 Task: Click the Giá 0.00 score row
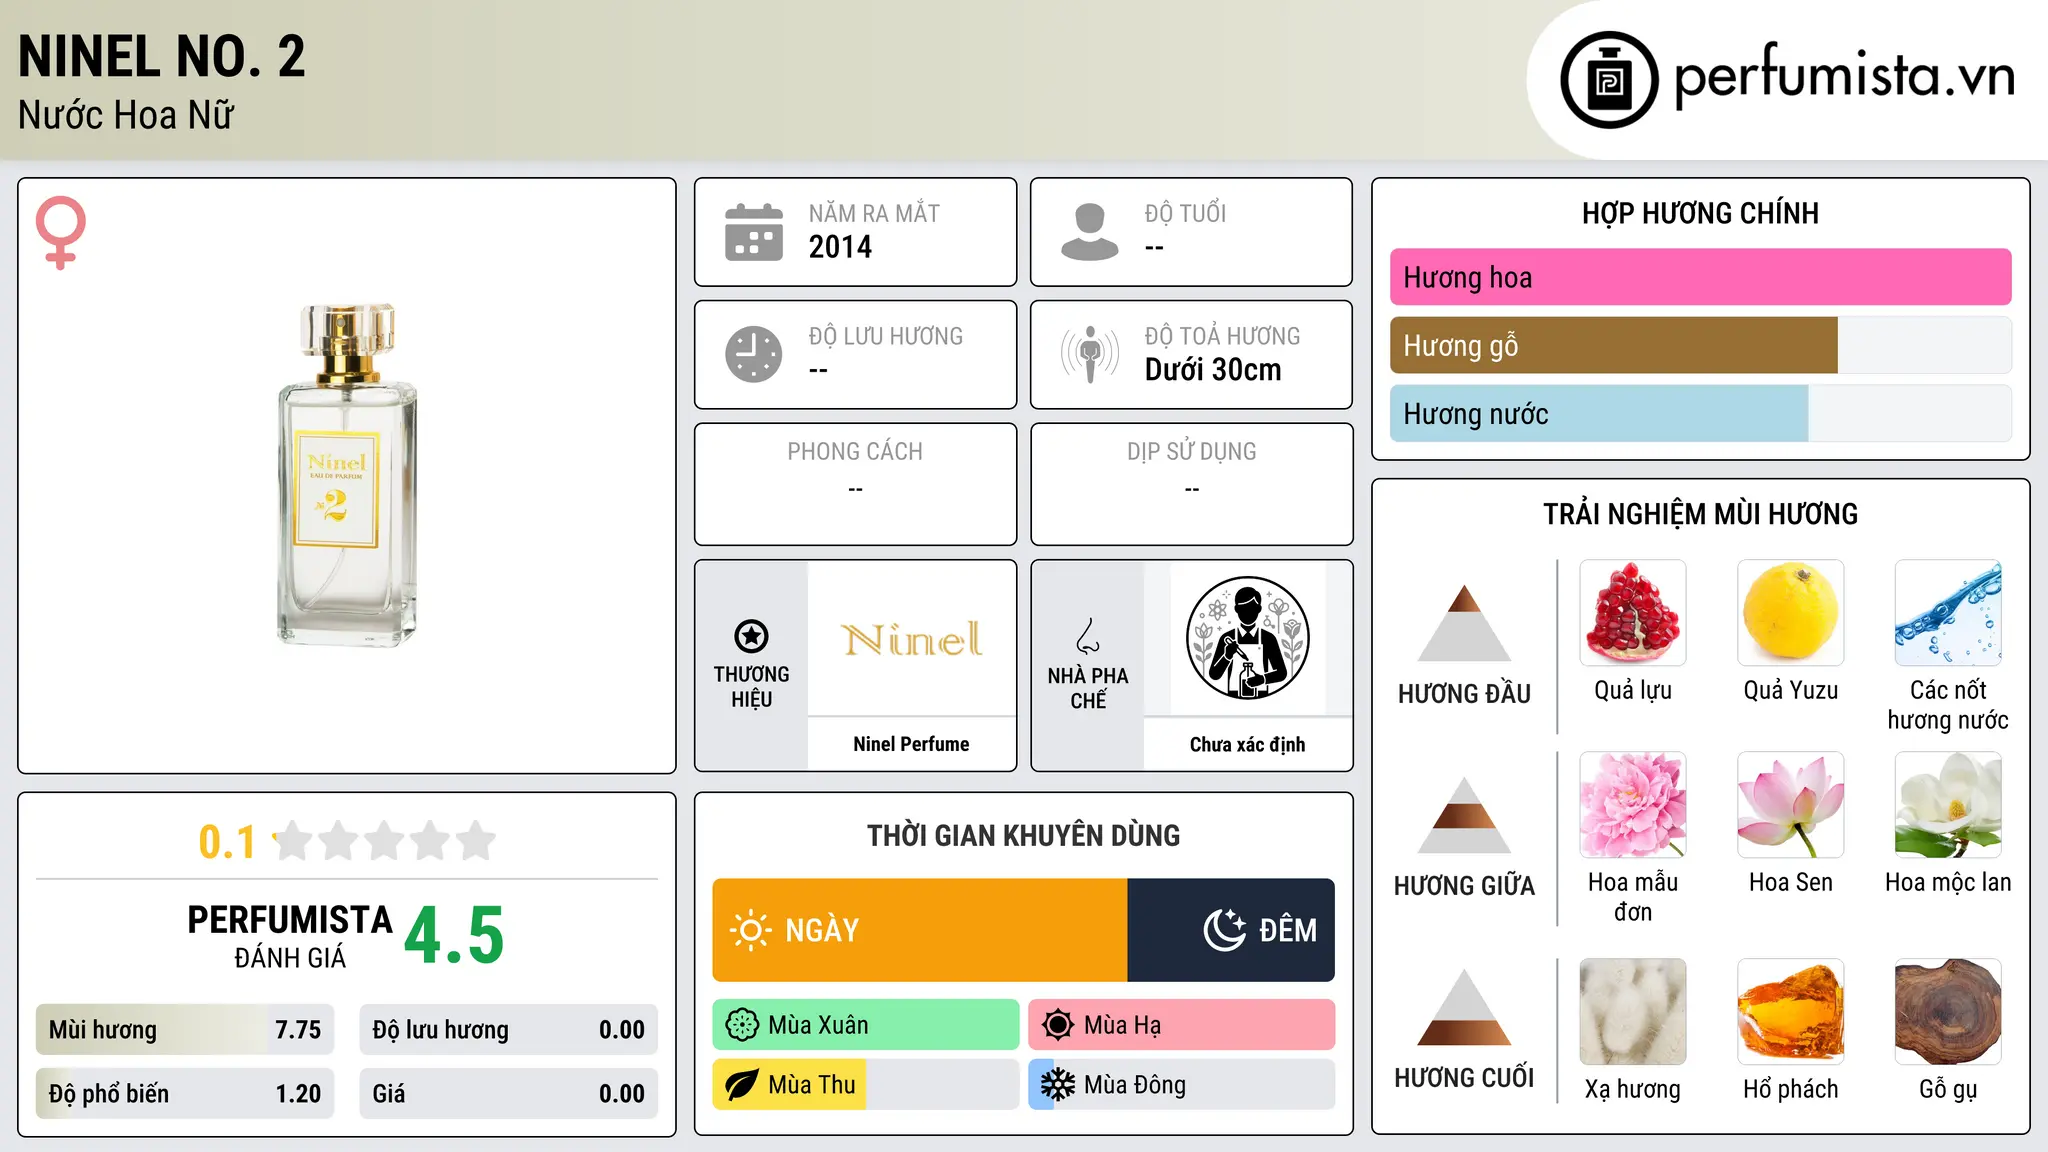[x=509, y=1094]
